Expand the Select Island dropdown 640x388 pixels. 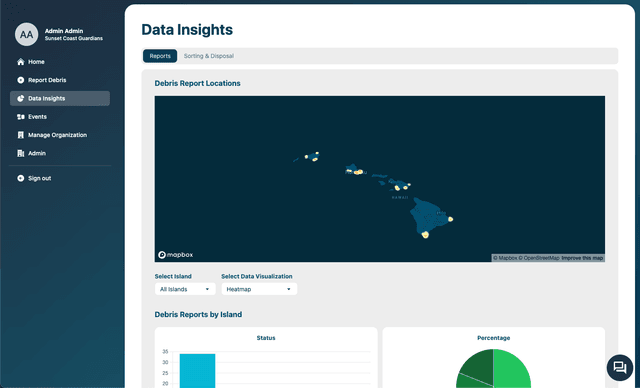(185, 289)
